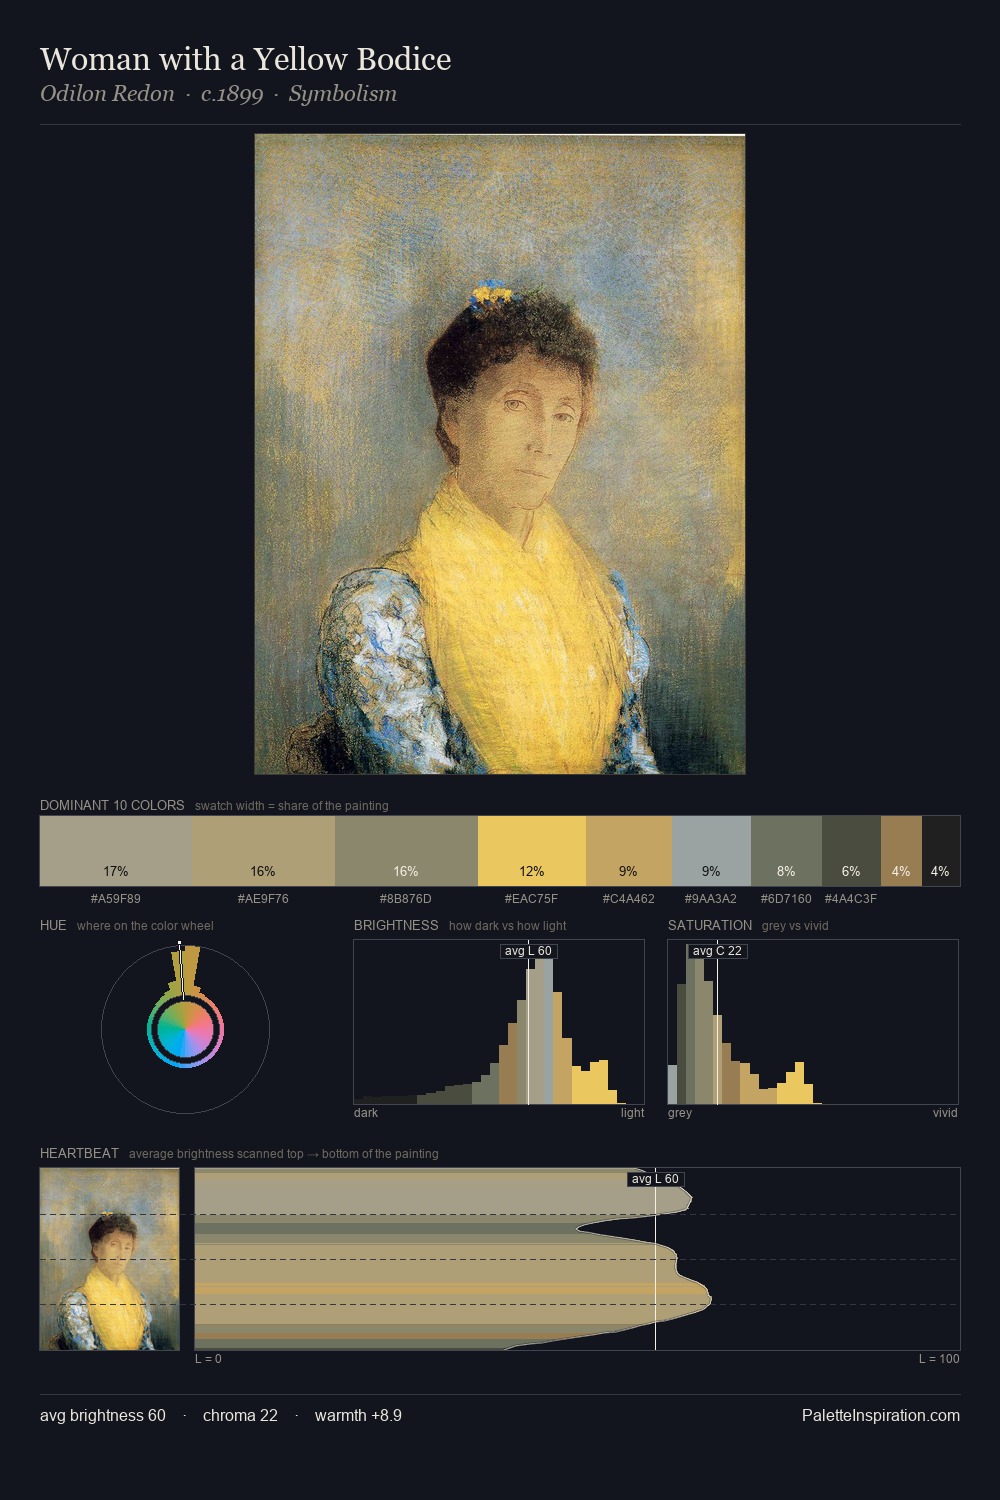The image size is (1000, 1500).
Task: Click the '#AE9F76' hex label
Action: (x=263, y=898)
